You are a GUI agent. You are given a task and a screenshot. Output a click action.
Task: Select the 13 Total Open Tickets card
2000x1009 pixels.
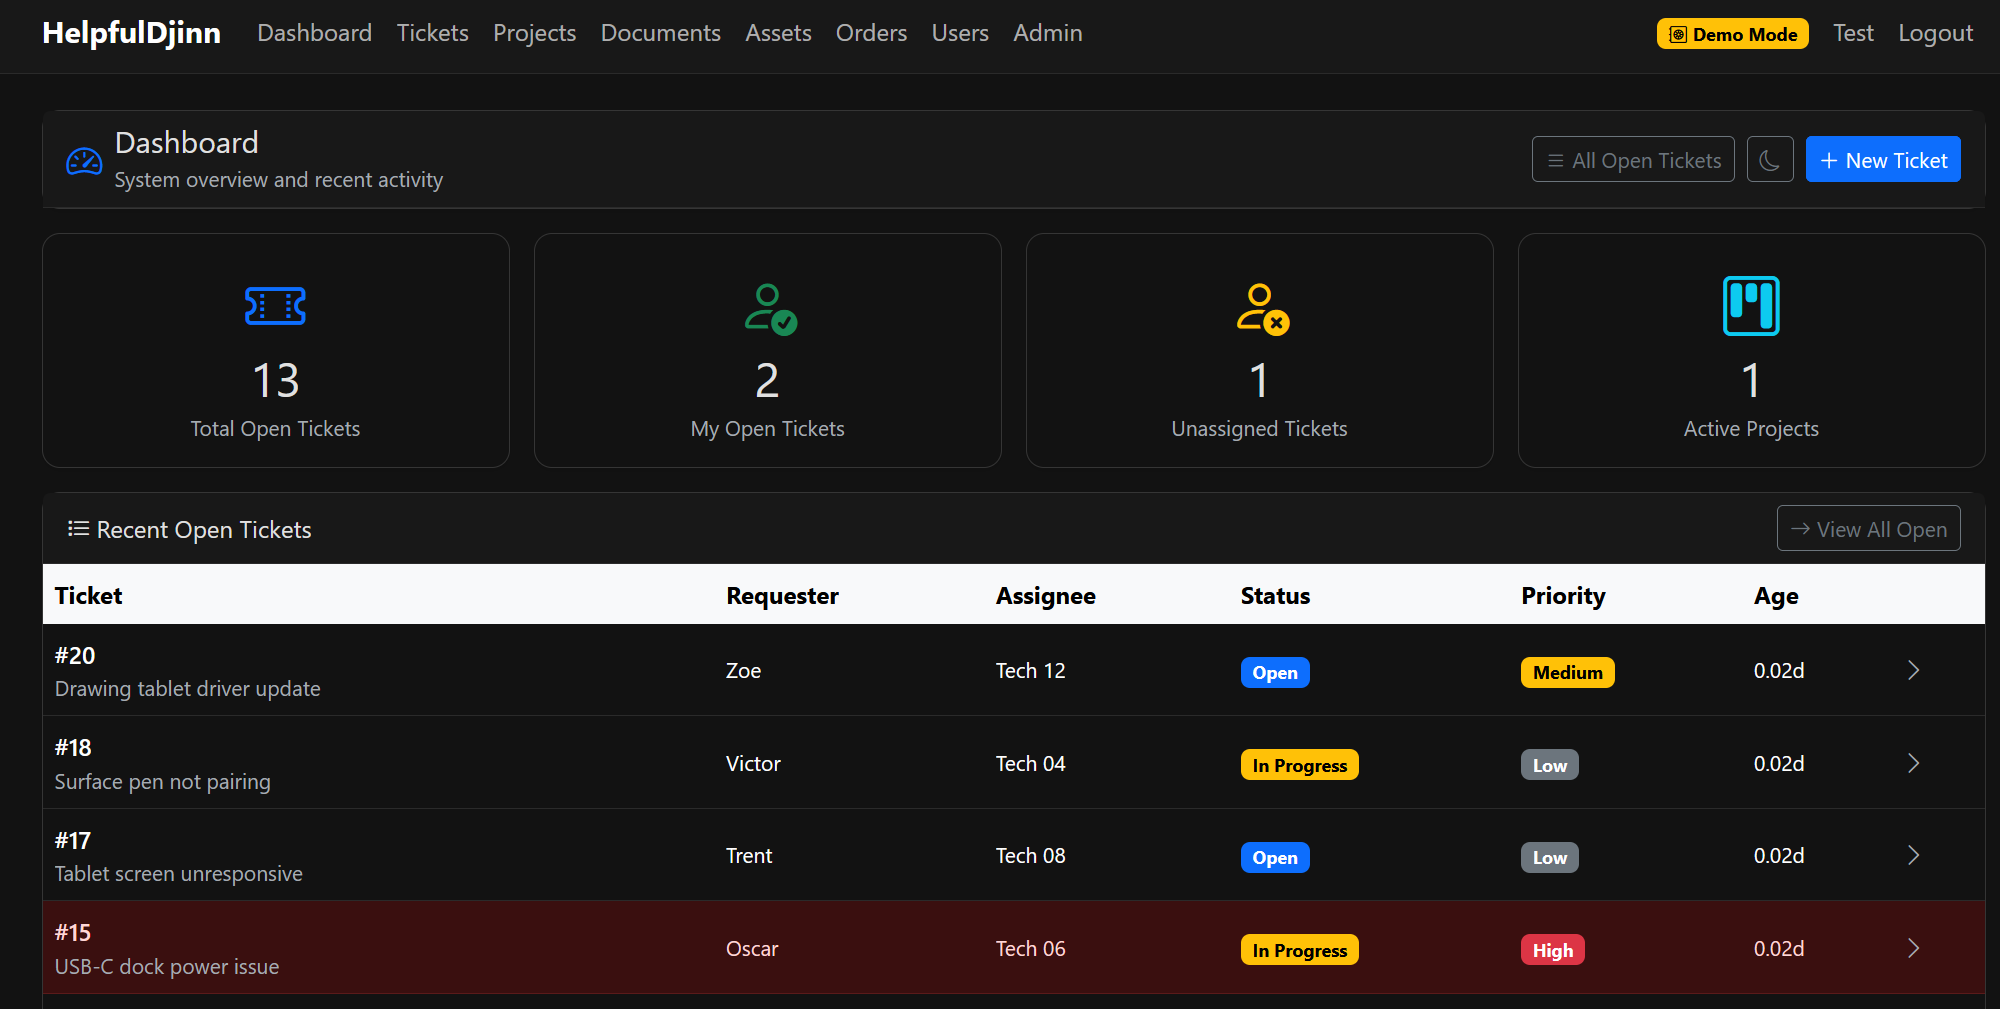(x=276, y=351)
